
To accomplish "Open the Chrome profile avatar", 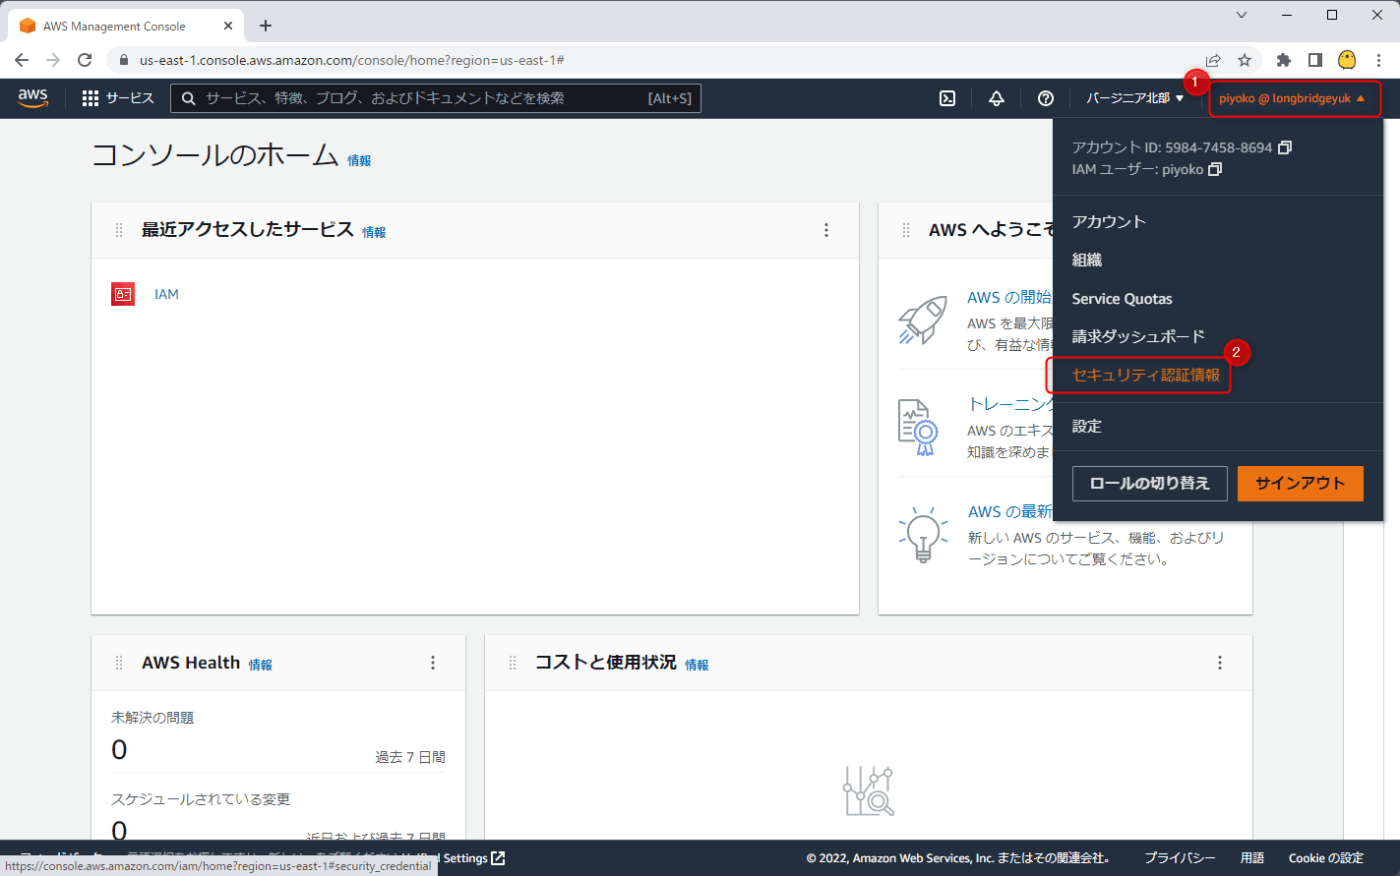I will (1347, 60).
